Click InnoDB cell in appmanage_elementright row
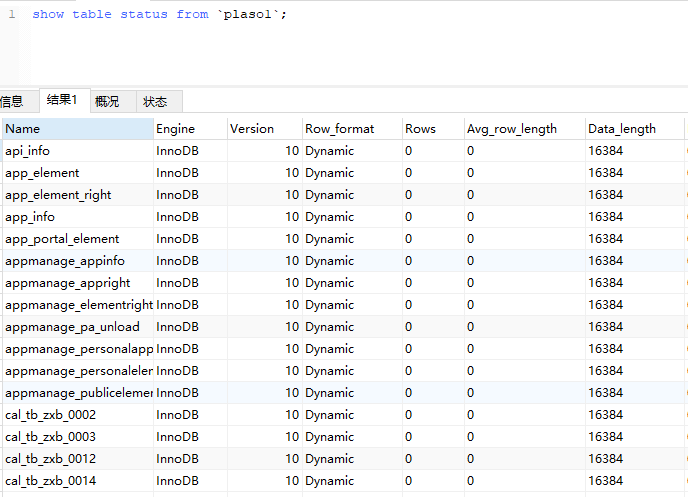688x497 pixels. pos(190,305)
